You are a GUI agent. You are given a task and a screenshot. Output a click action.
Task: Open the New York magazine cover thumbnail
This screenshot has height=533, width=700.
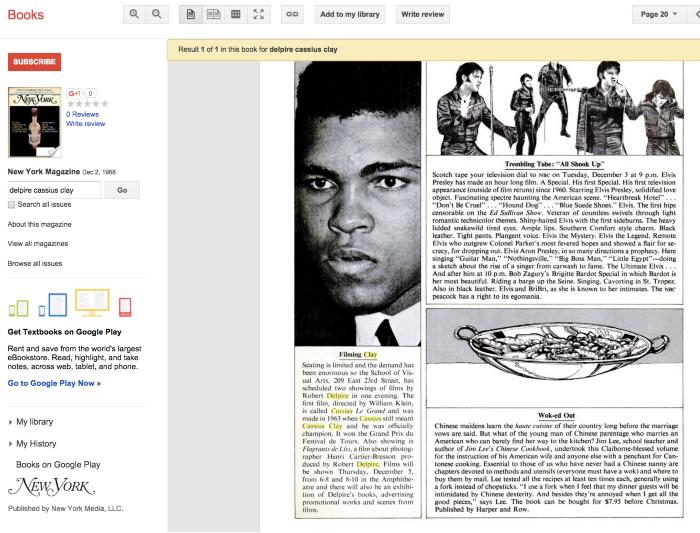34,122
